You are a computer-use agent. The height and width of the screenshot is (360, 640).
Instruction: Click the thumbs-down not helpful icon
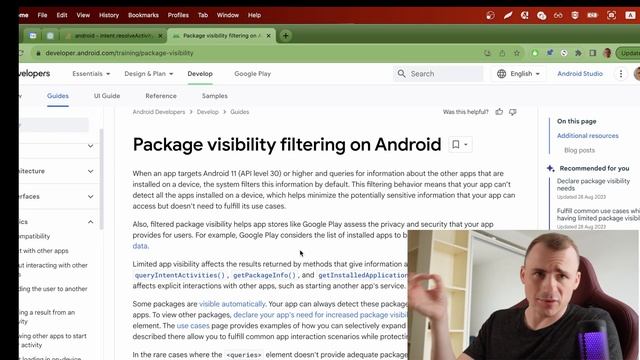click(513, 112)
